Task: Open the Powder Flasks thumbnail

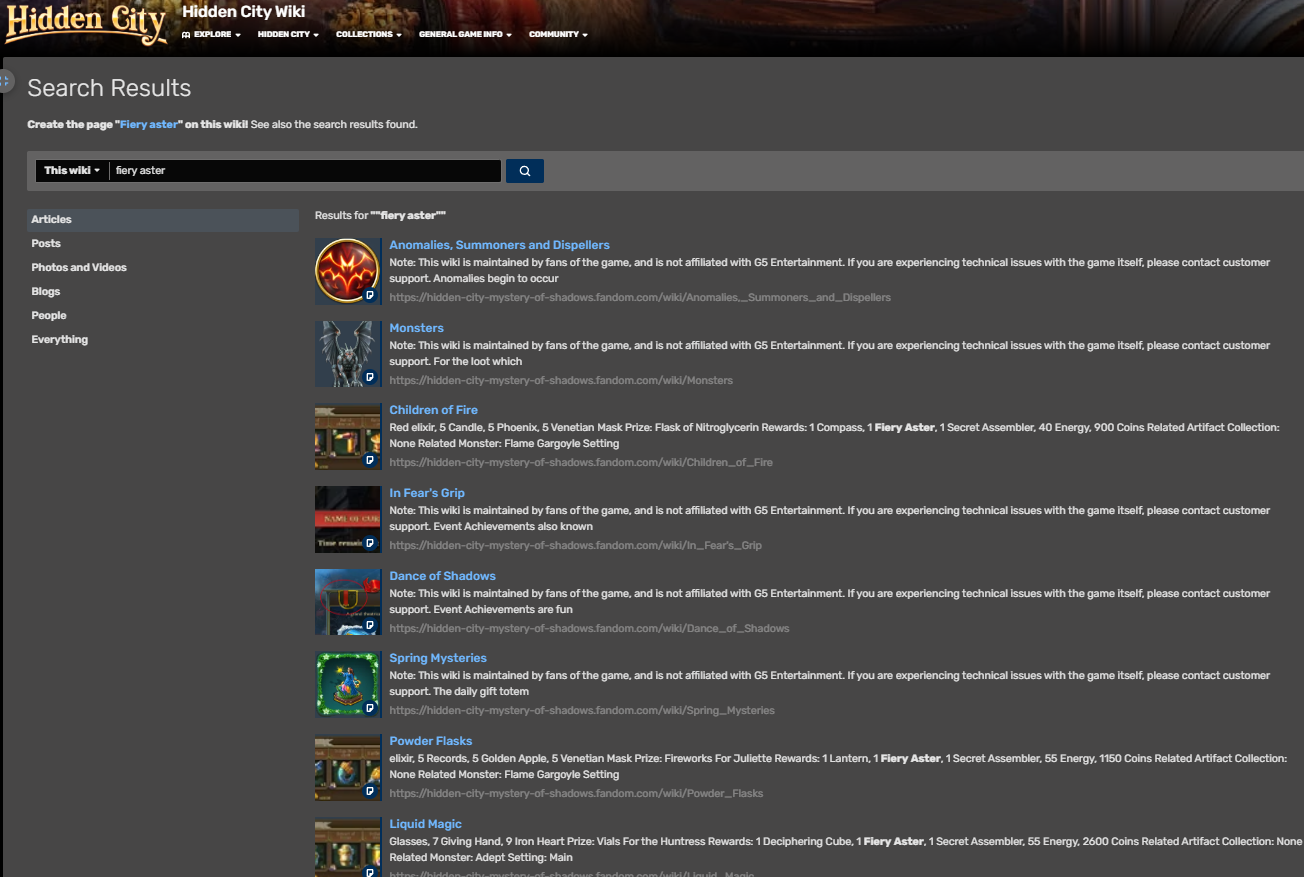Action: (x=348, y=767)
